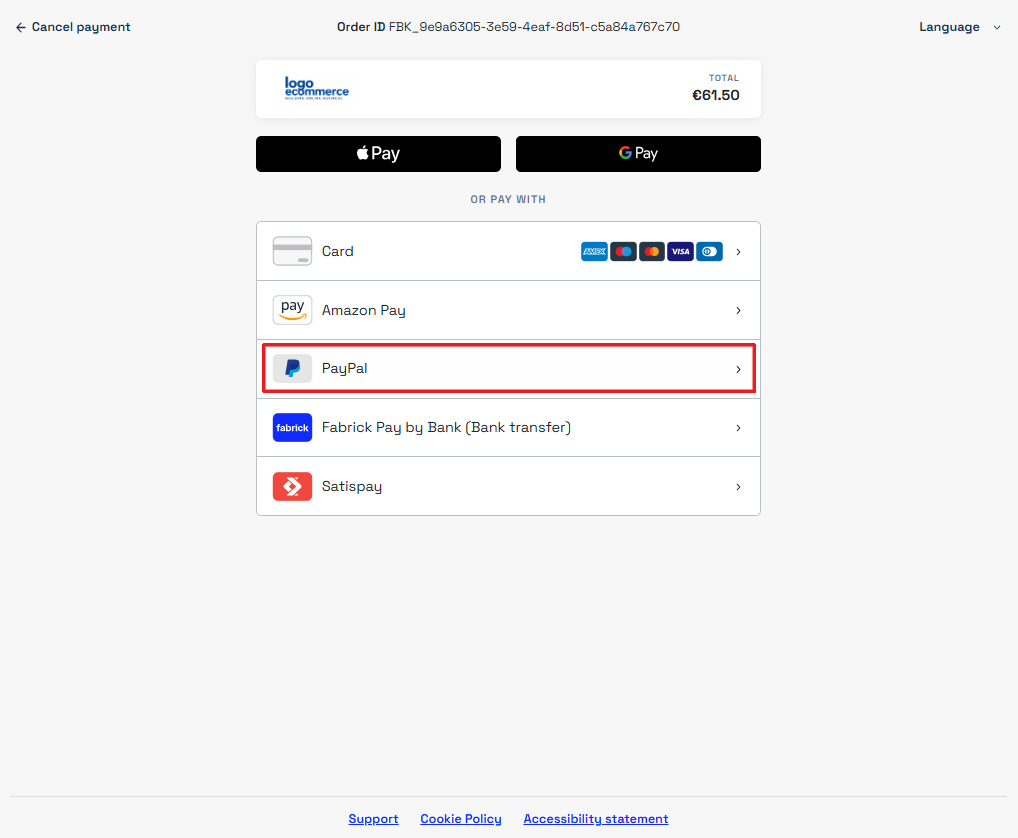Click the logo ecommerce merchant logo
Viewport: 1018px width, 838px height.
[317, 88]
